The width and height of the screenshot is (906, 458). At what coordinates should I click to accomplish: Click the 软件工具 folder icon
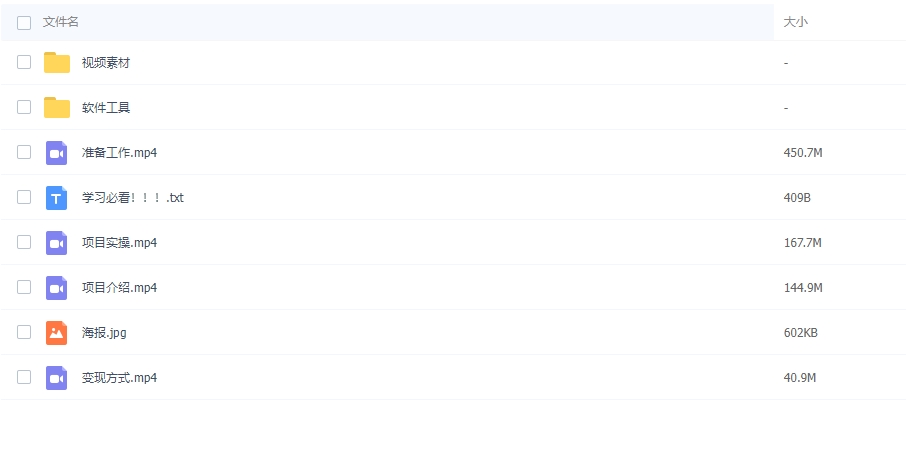(57, 108)
